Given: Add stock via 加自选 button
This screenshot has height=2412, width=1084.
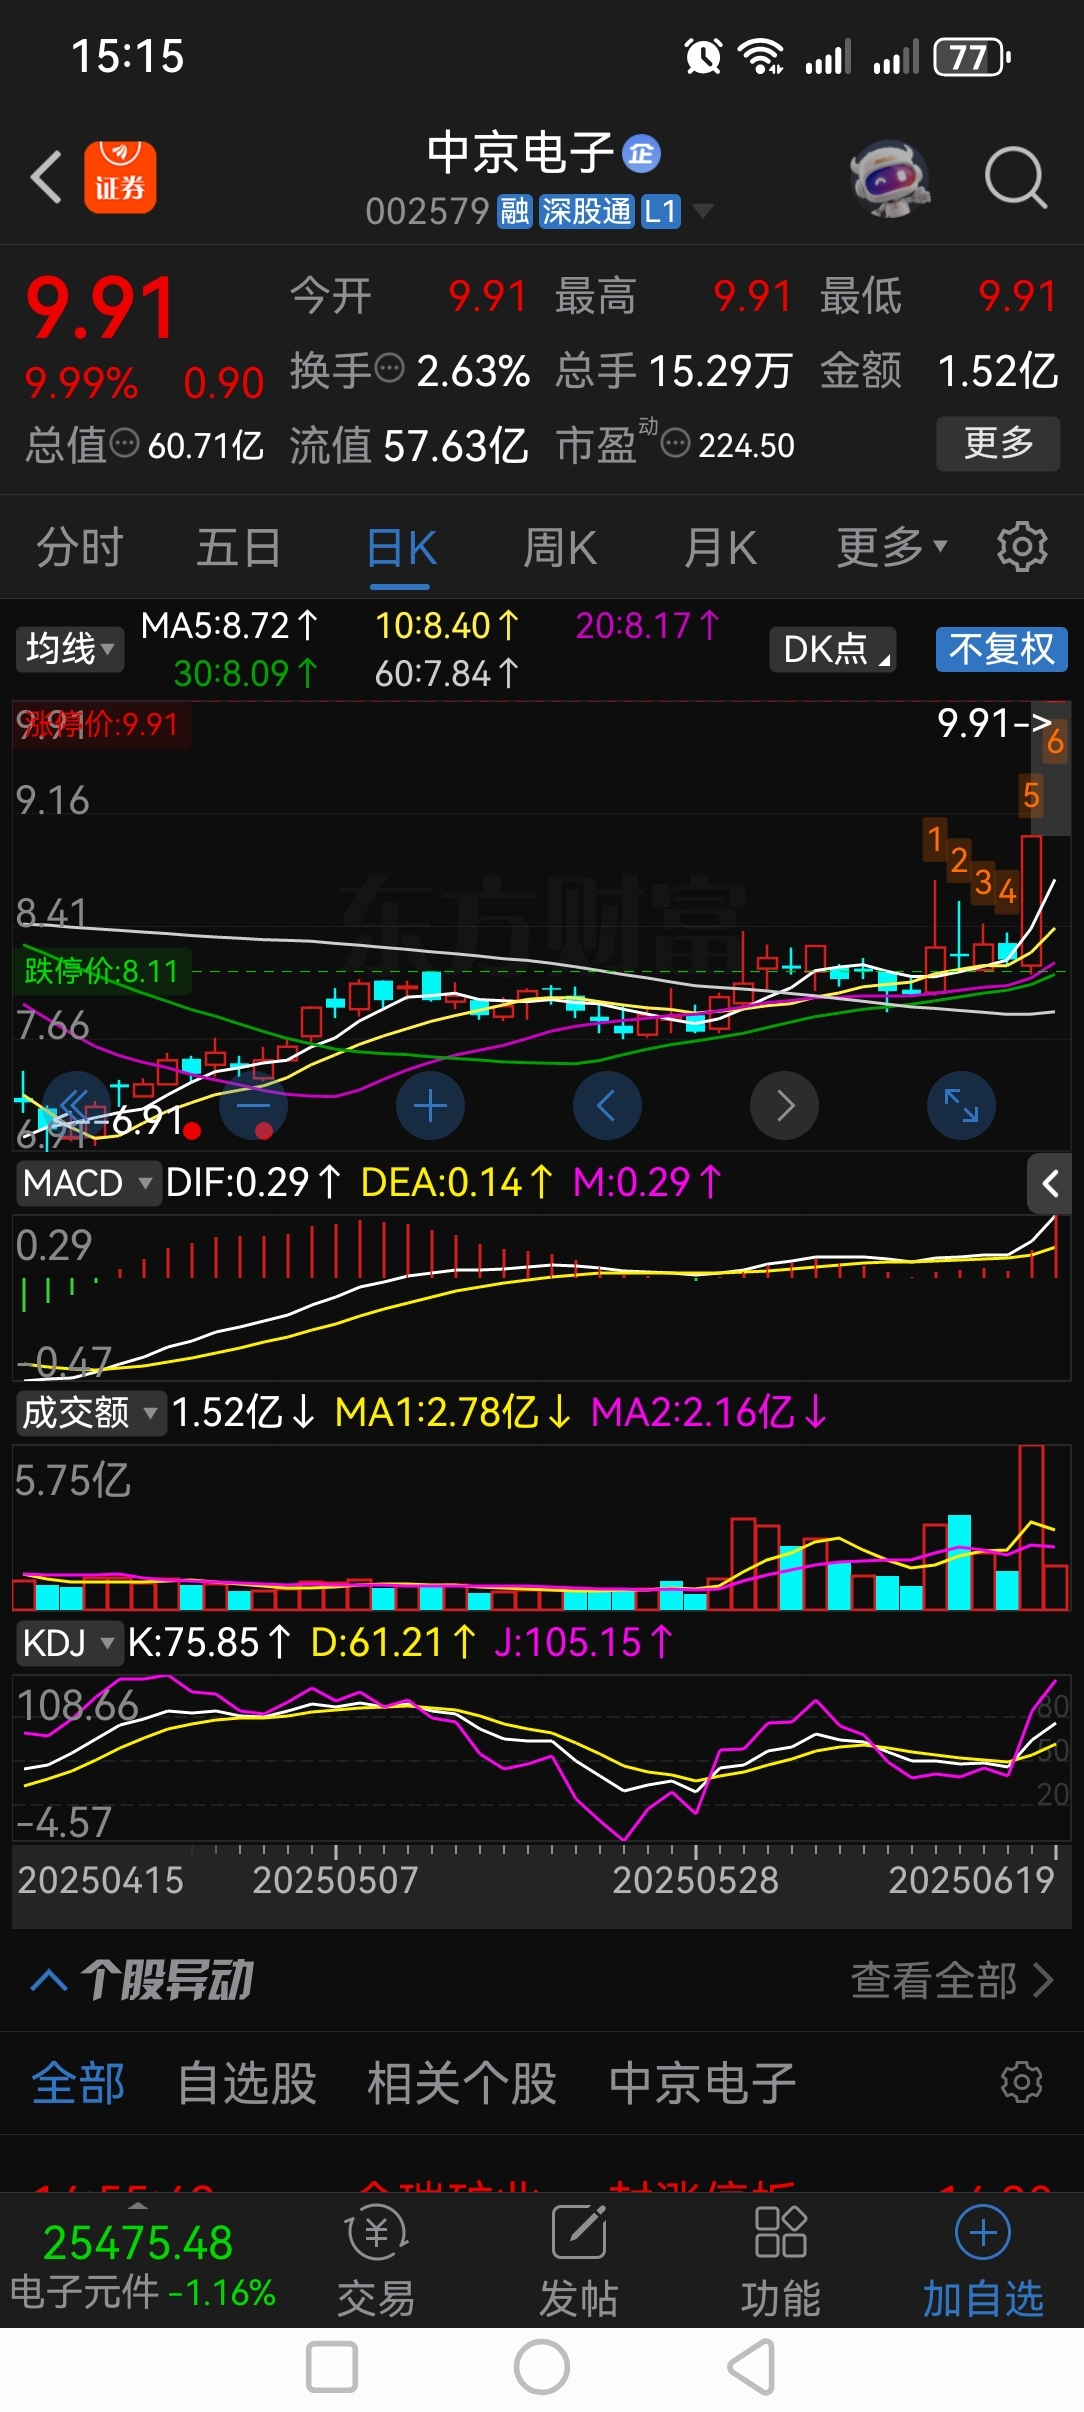Looking at the screenshot, I should [983, 2263].
